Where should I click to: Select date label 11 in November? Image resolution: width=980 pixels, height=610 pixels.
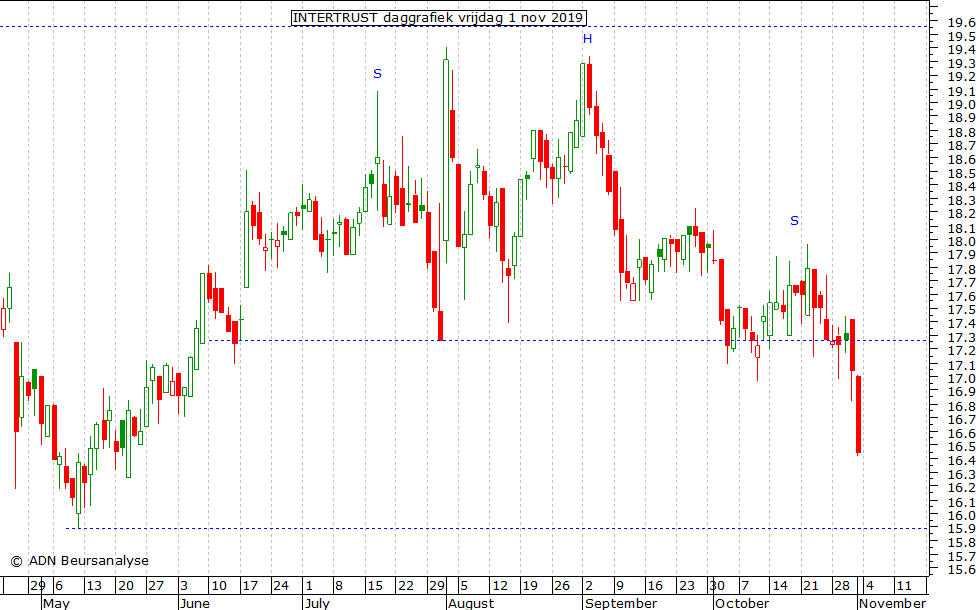coord(904,586)
